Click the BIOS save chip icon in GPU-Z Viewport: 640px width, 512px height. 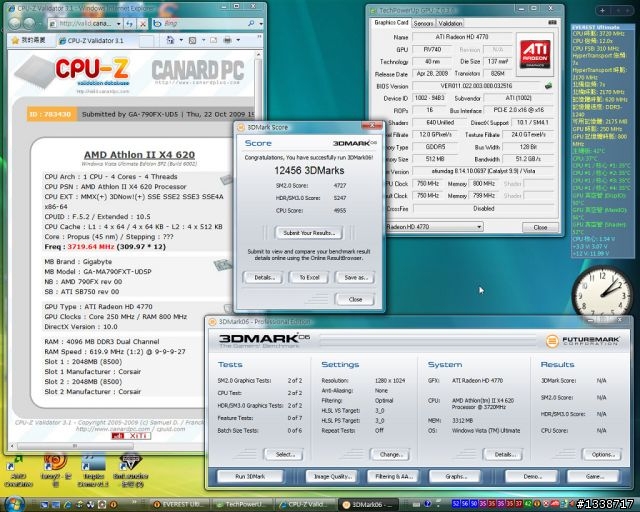549,86
